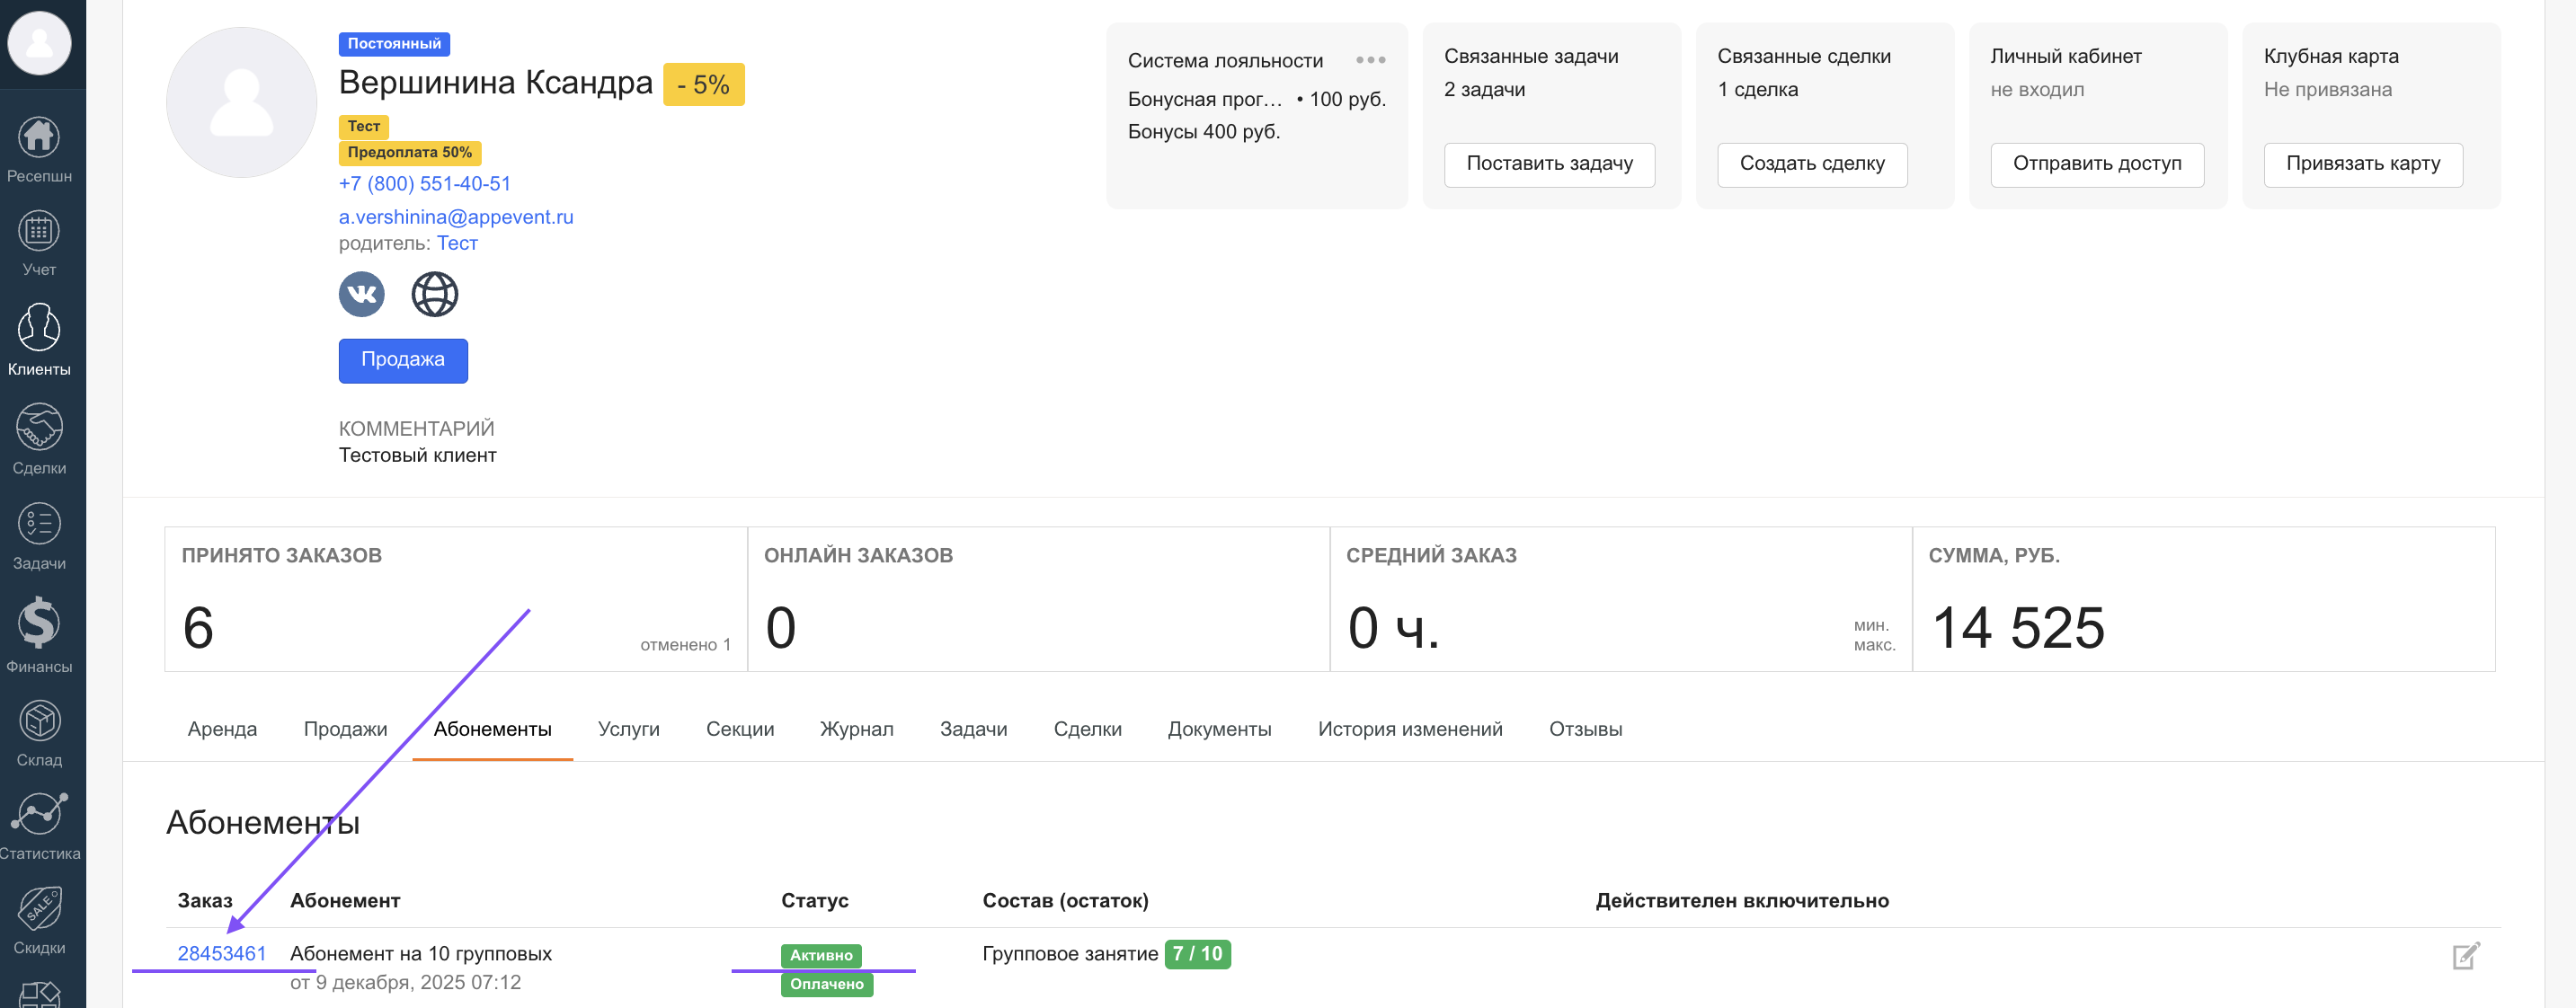Click the Привязать карту button
2576x1008 pixels.
pos(2362,164)
